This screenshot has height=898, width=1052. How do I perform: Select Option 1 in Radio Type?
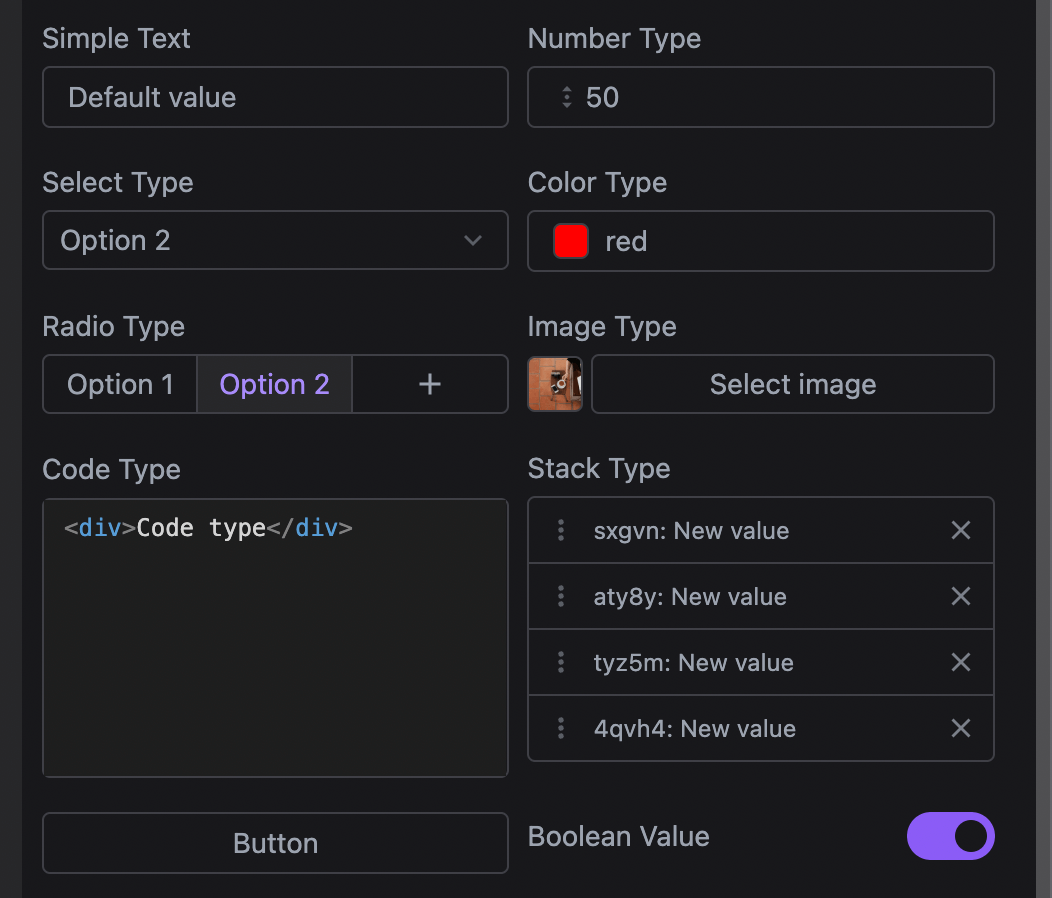pos(119,384)
